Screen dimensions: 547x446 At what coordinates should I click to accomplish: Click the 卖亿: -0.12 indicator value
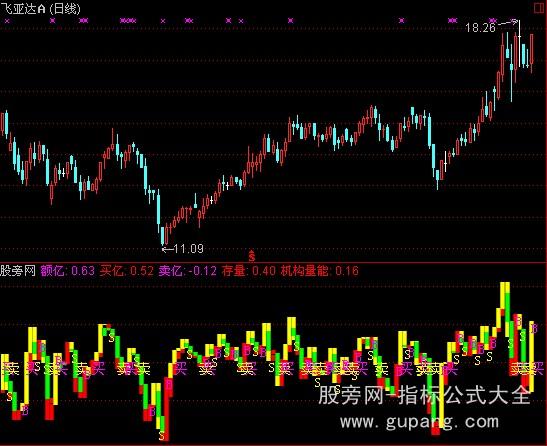(188, 271)
